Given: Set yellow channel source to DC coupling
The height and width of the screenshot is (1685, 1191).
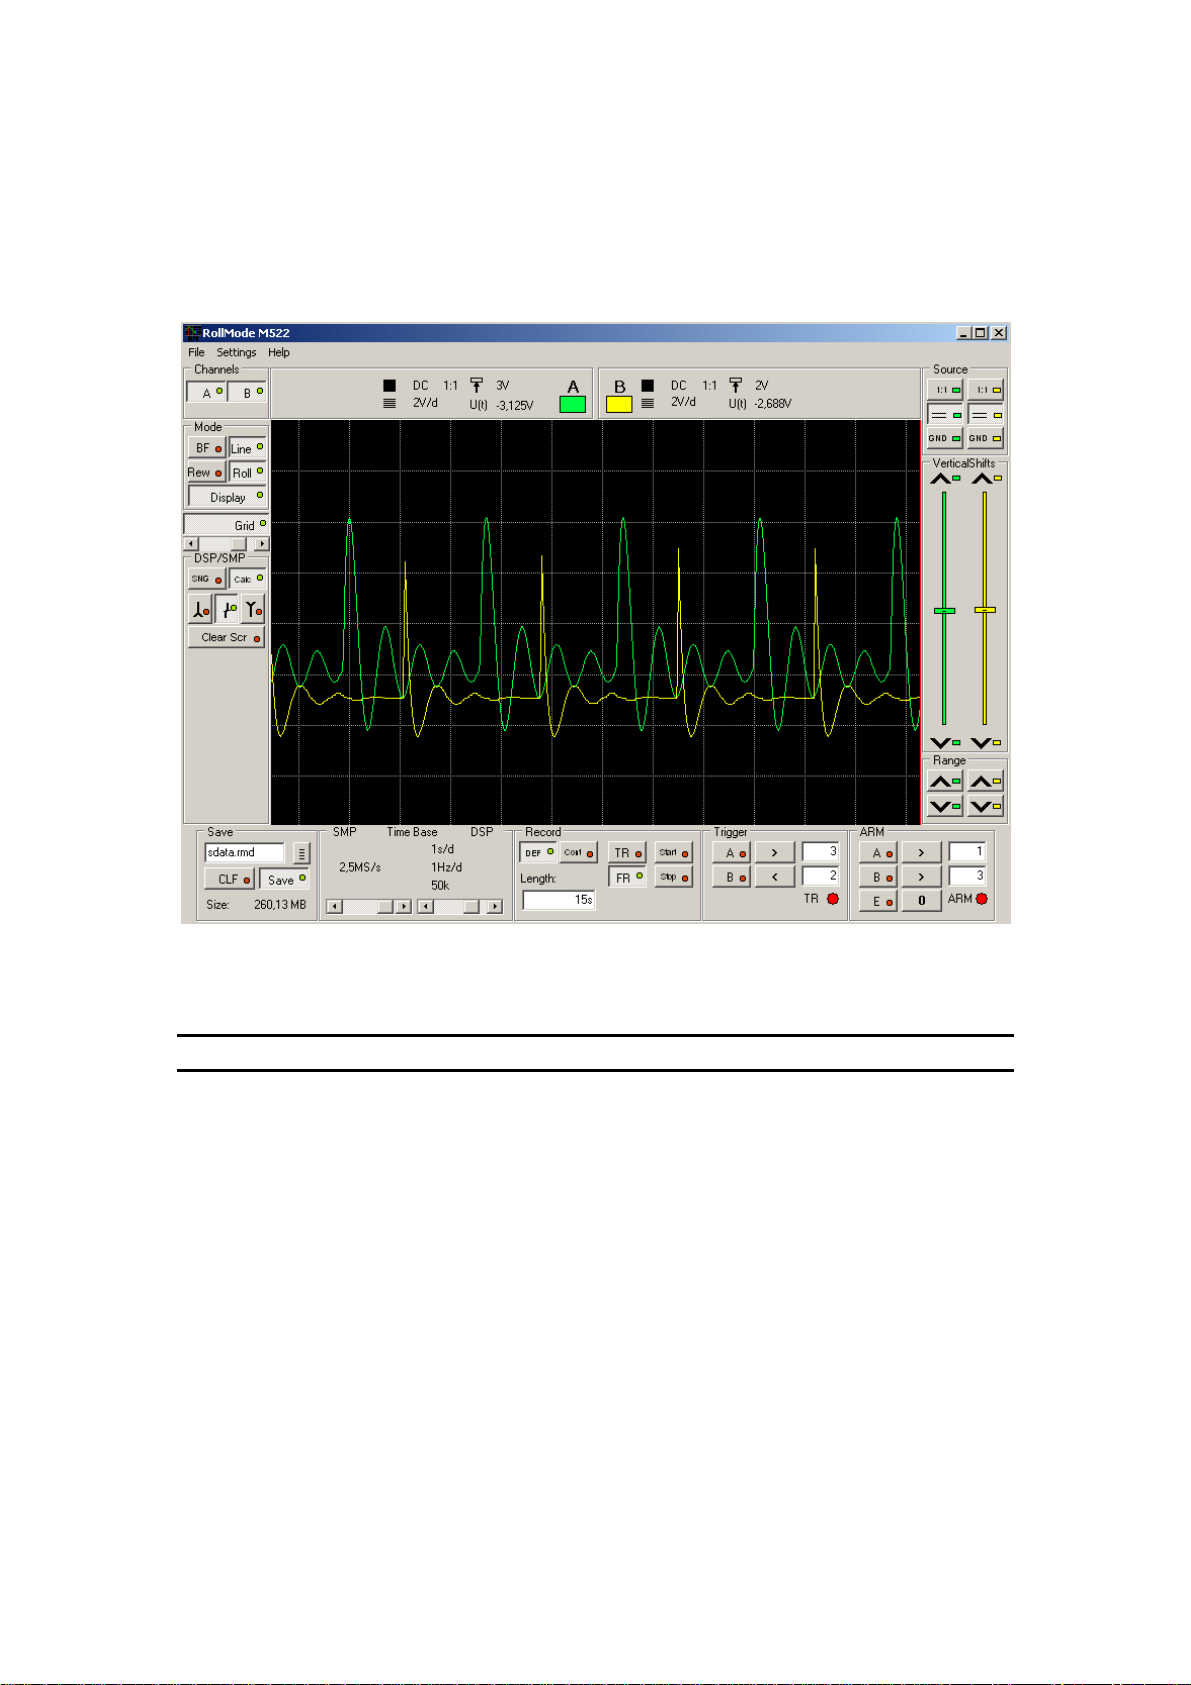Looking at the screenshot, I should click(986, 414).
